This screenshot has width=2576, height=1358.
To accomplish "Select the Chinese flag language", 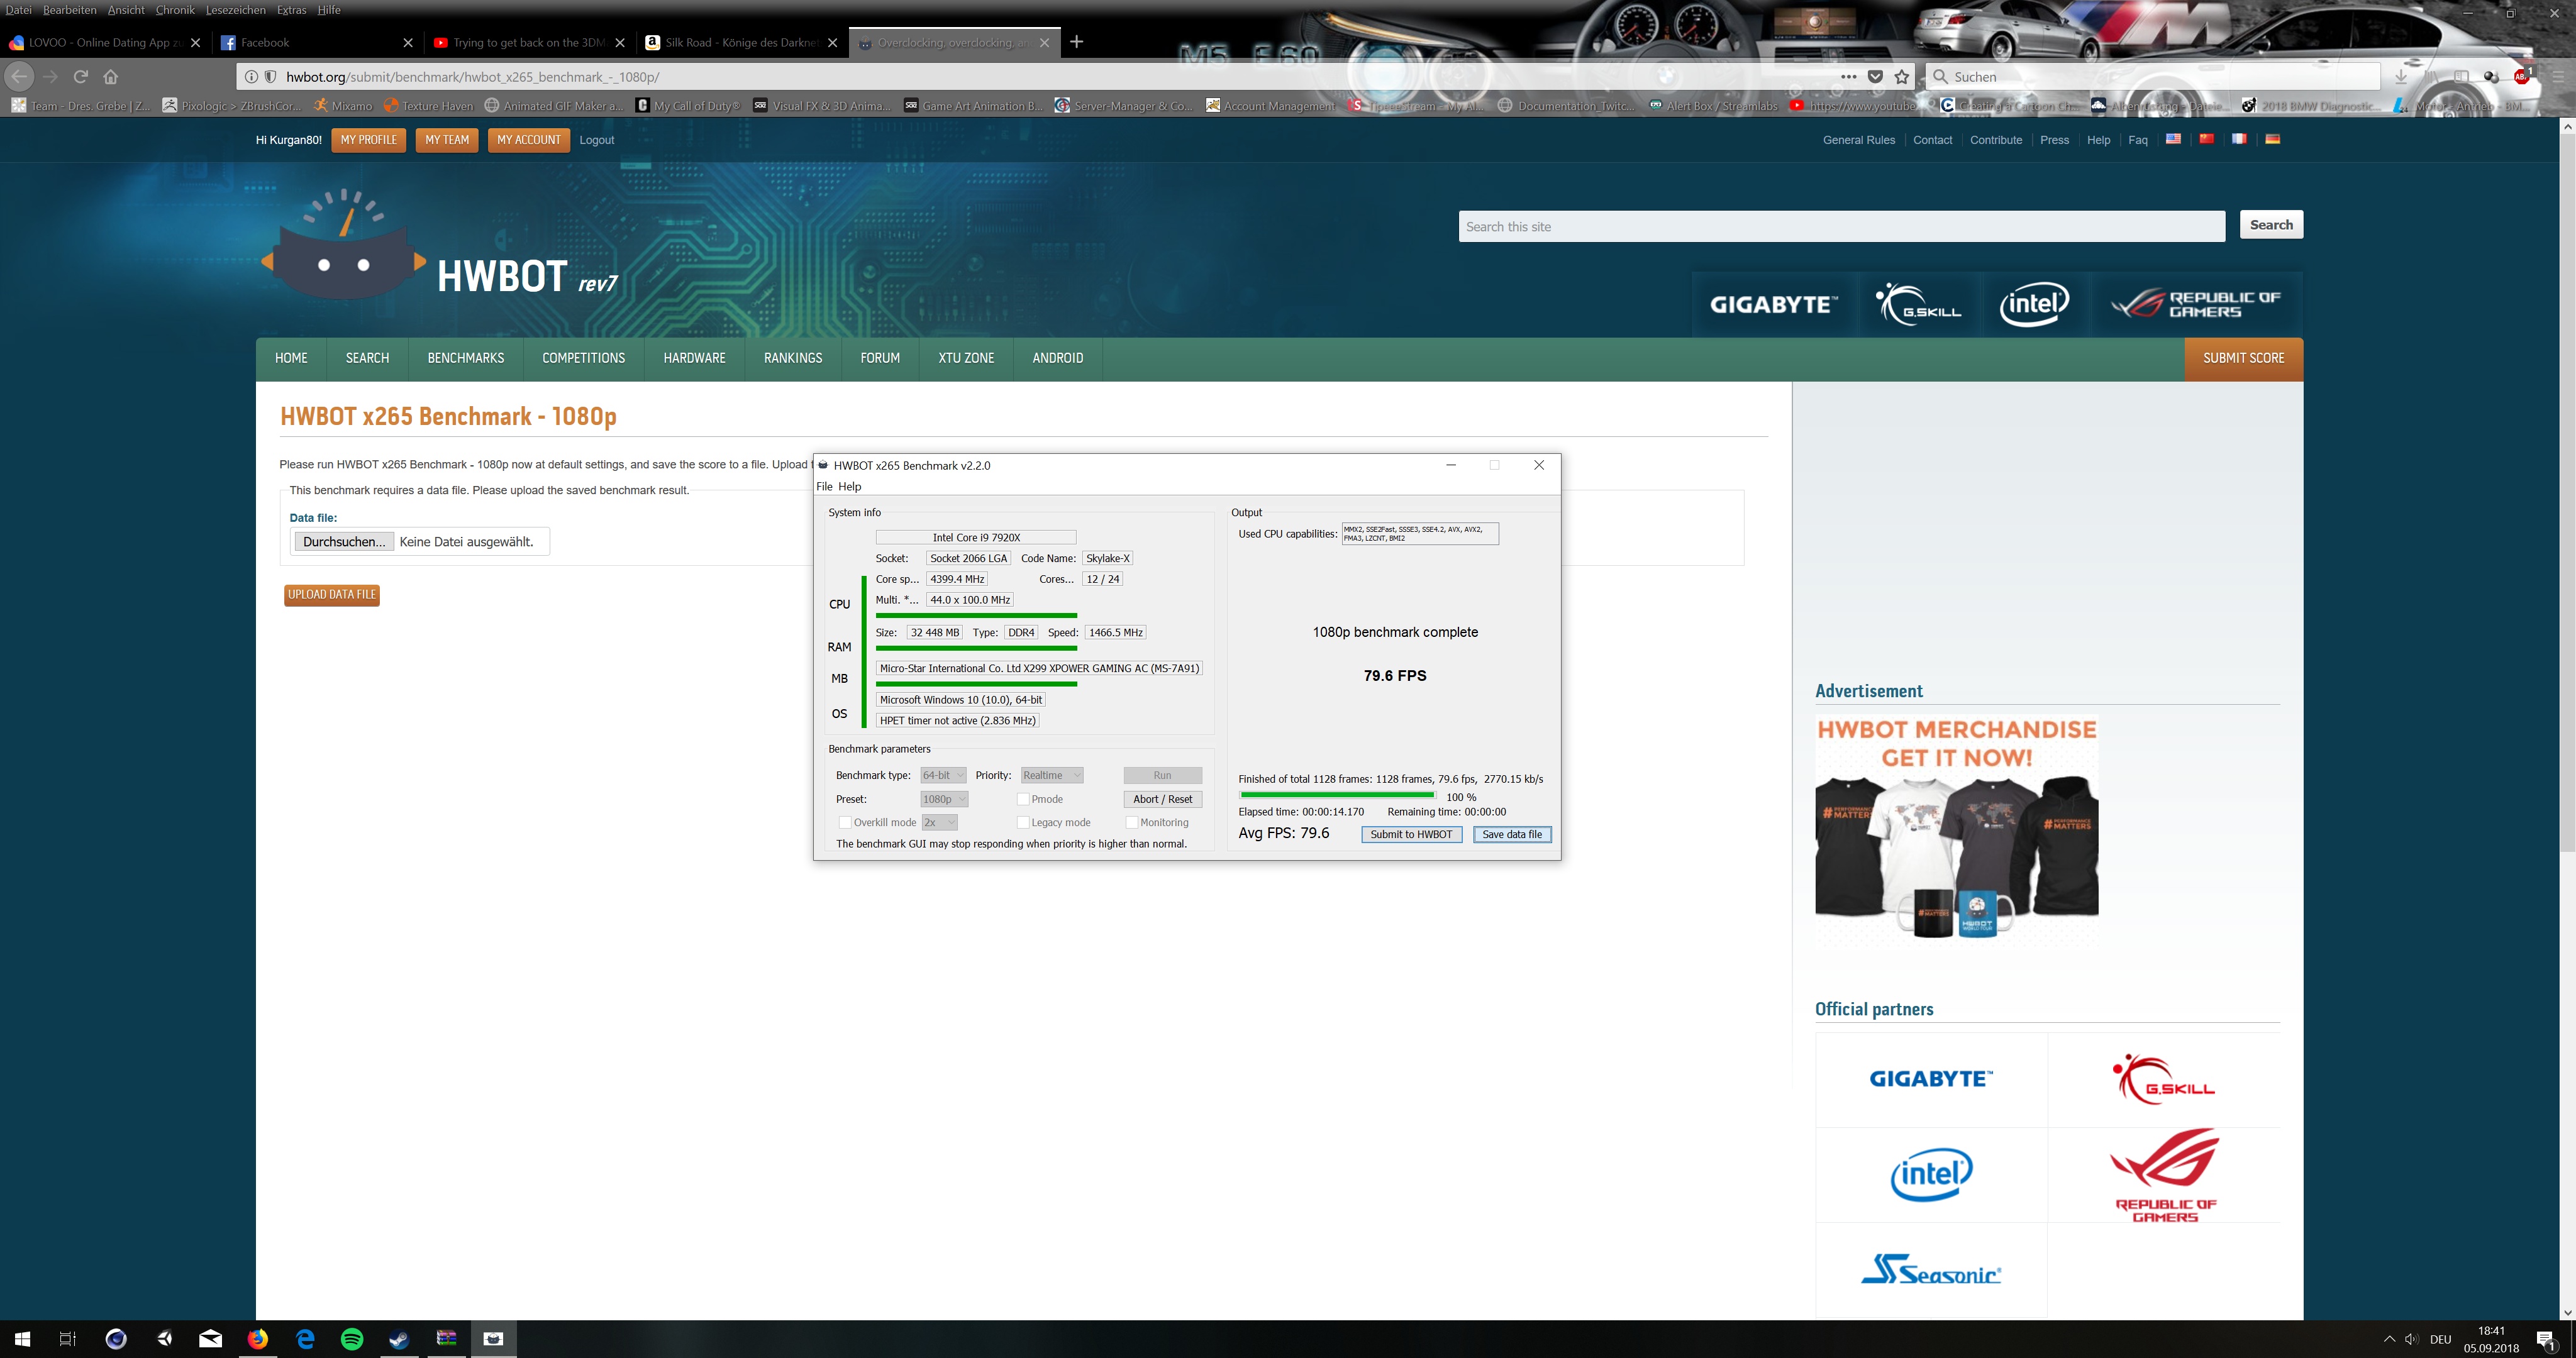I will pyautogui.click(x=2206, y=139).
